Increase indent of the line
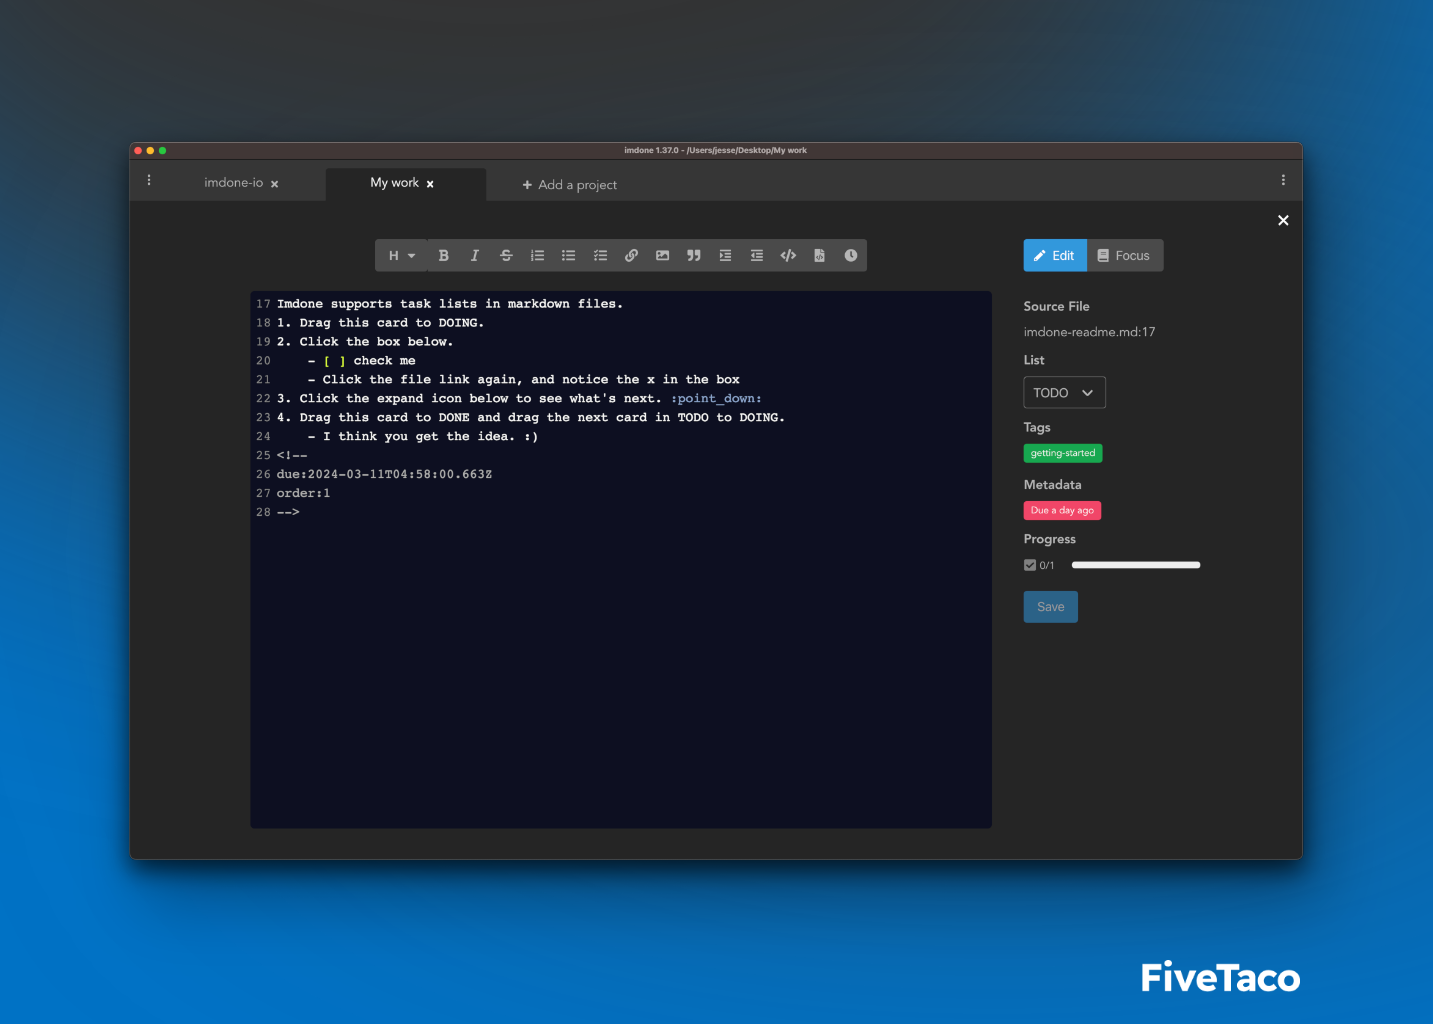The height and width of the screenshot is (1024, 1433). point(725,256)
